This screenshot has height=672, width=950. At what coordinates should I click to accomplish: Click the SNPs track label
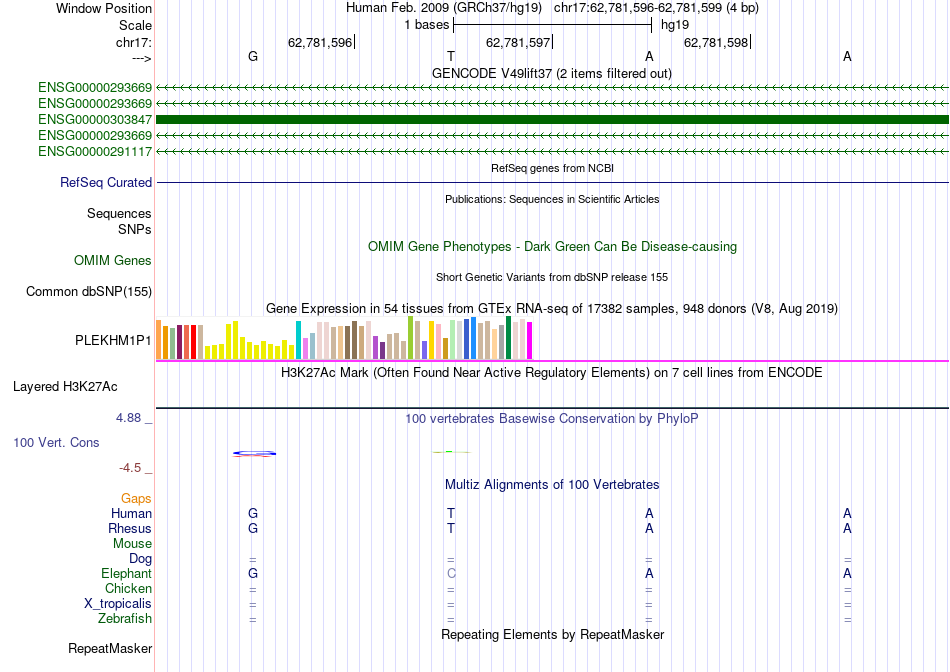135,230
